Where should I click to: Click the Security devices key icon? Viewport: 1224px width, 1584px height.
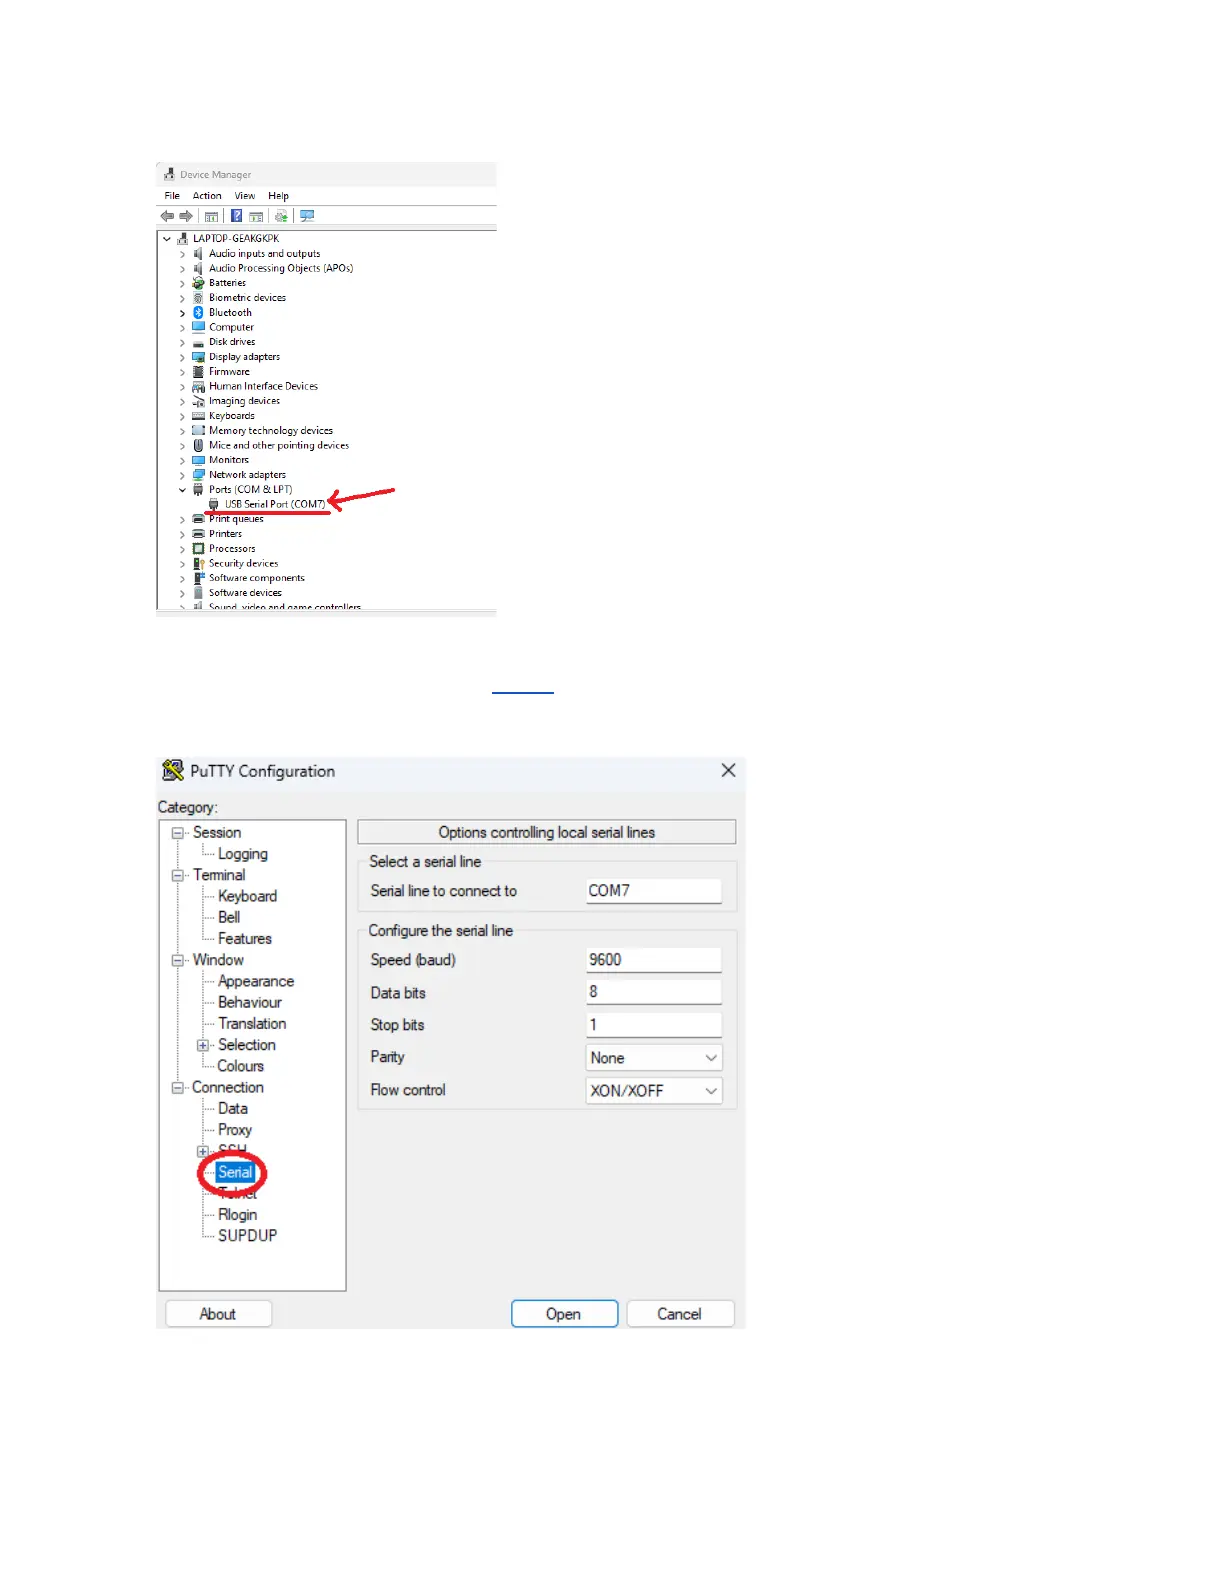[198, 563]
